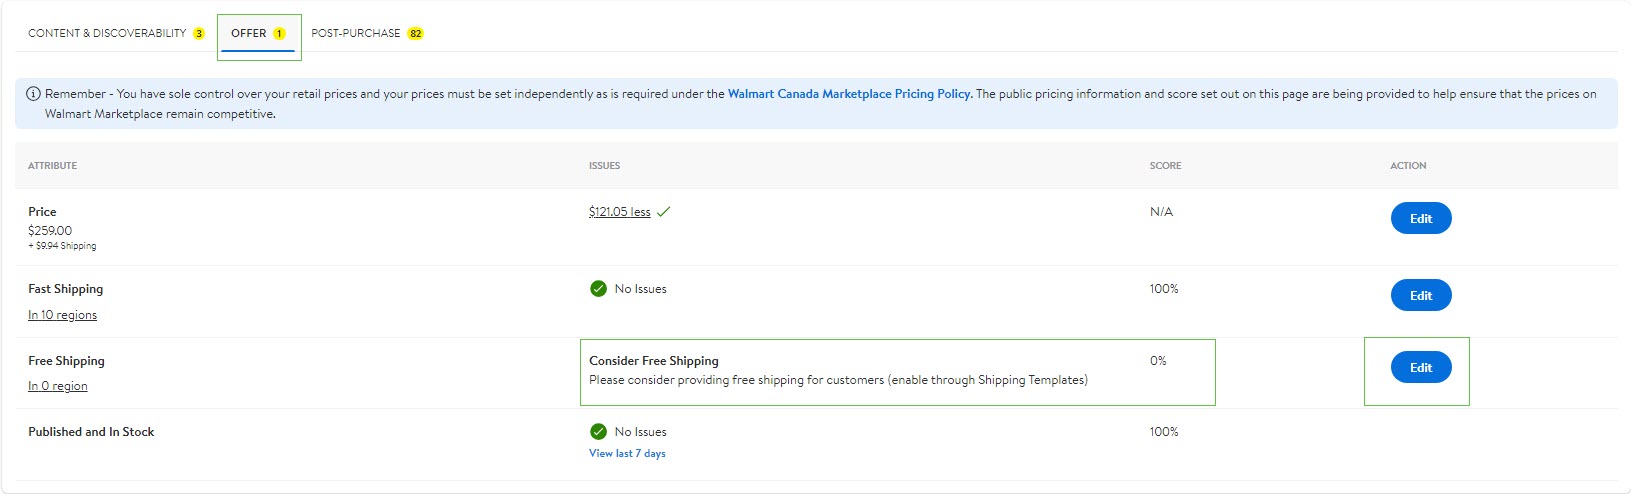
Task: Open Walmart Canada Marketplace Pricing Policy link
Action: coord(849,94)
